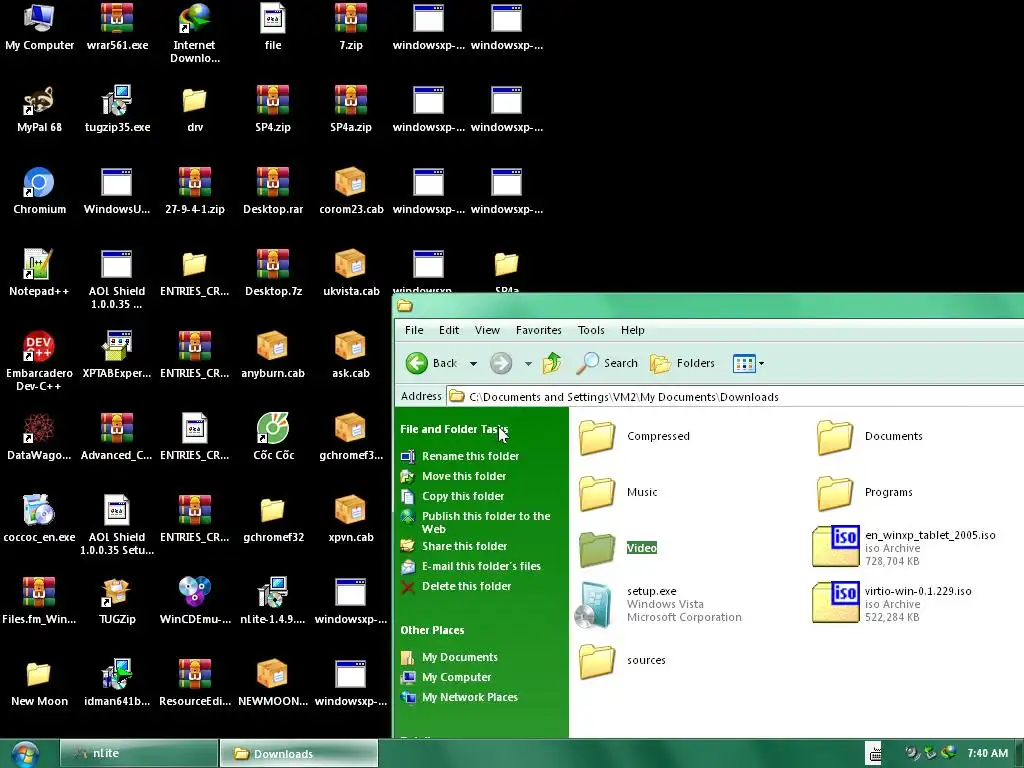Image resolution: width=1024 pixels, height=768 pixels.
Task: Select DataWago desktop shortcut
Action: point(39,436)
